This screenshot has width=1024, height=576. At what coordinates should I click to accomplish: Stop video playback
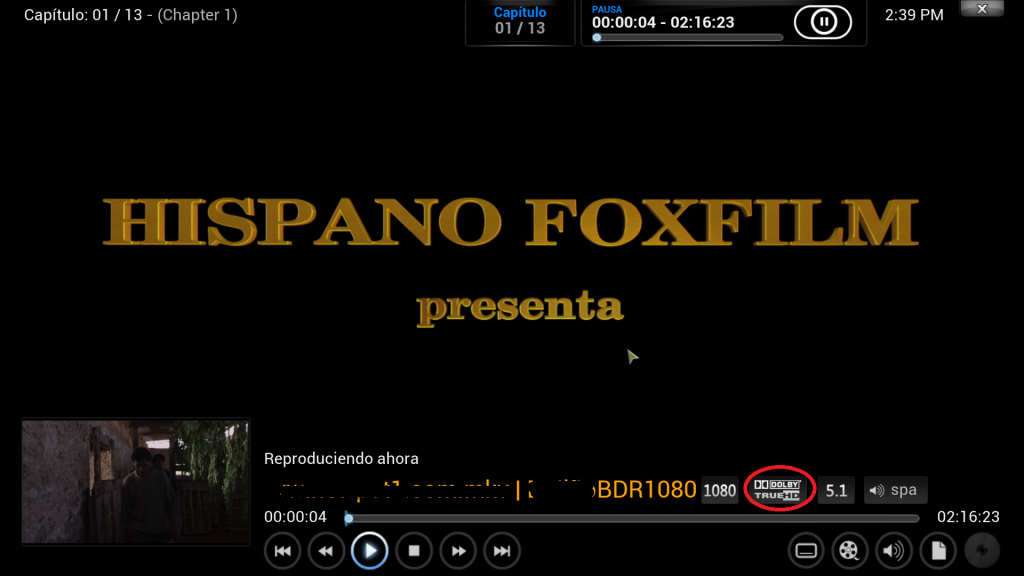413,550
